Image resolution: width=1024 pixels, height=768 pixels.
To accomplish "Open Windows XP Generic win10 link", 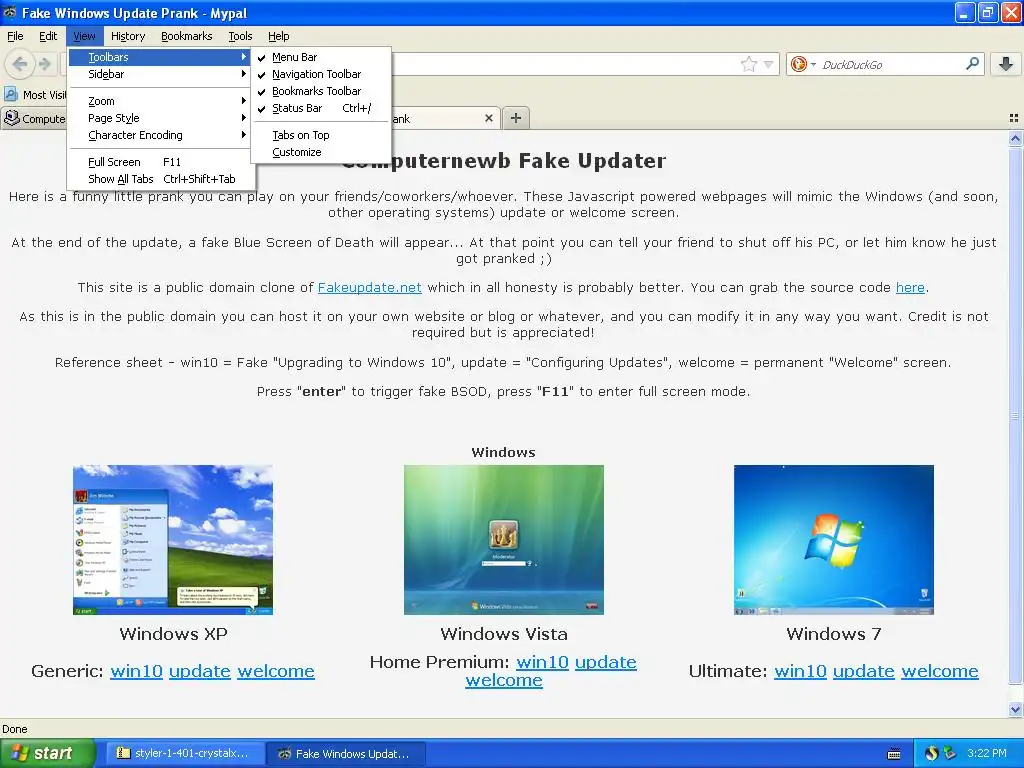I will point(136,671).
